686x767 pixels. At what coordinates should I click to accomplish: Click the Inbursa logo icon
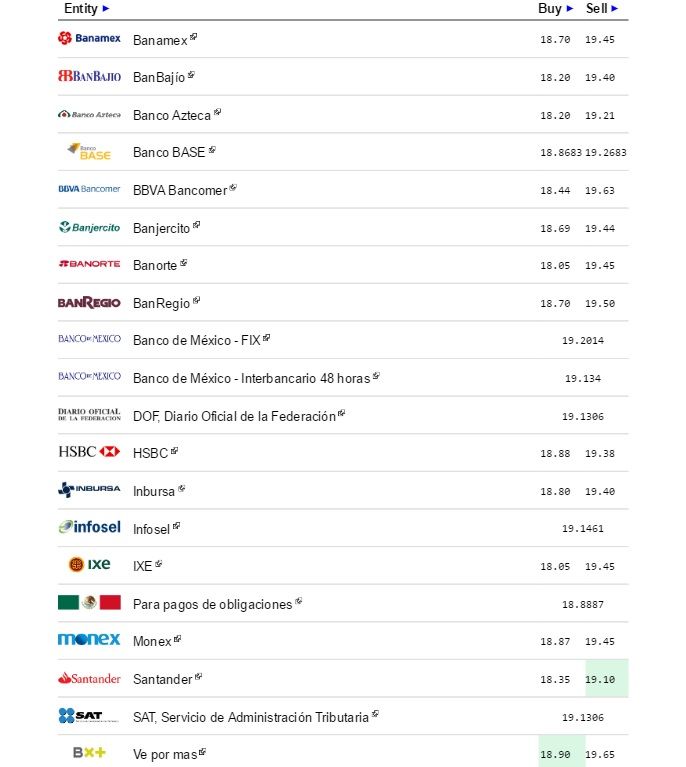(x=89, y=490)
